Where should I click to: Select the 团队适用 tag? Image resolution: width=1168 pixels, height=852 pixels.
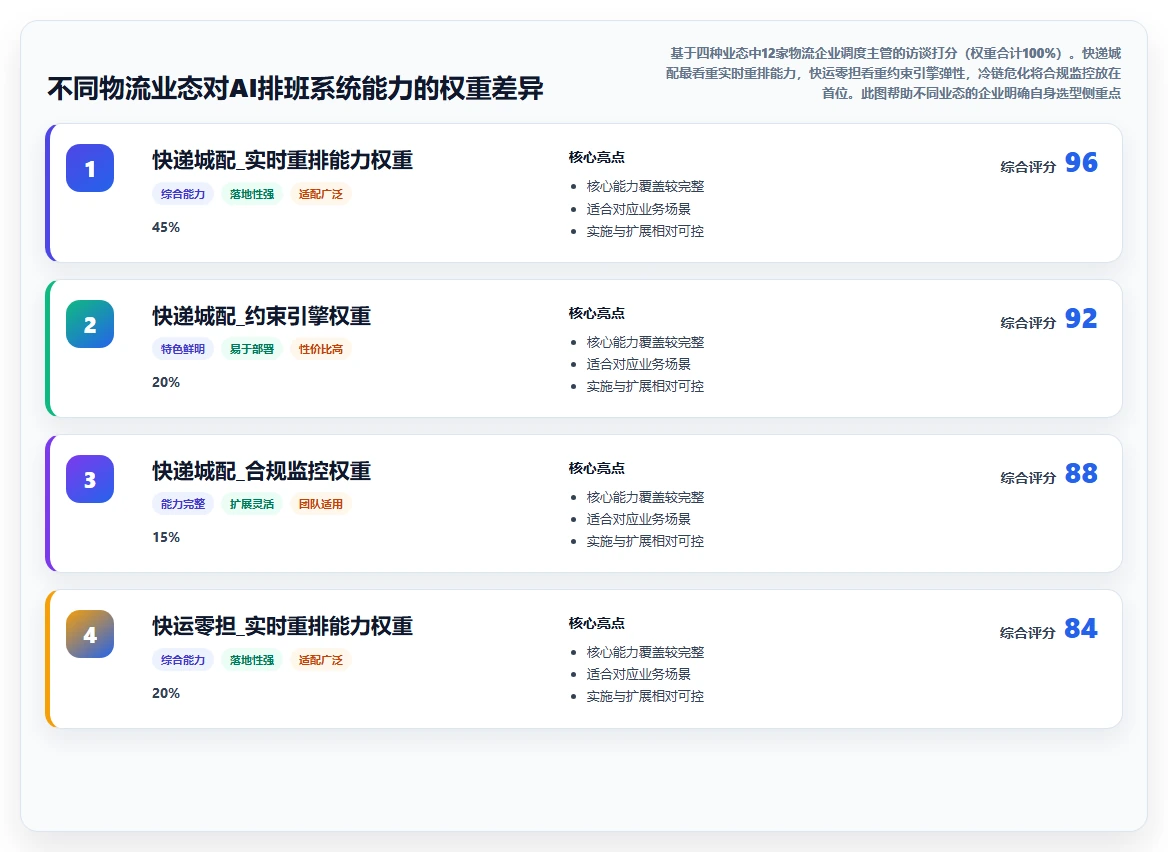point(320,504)
